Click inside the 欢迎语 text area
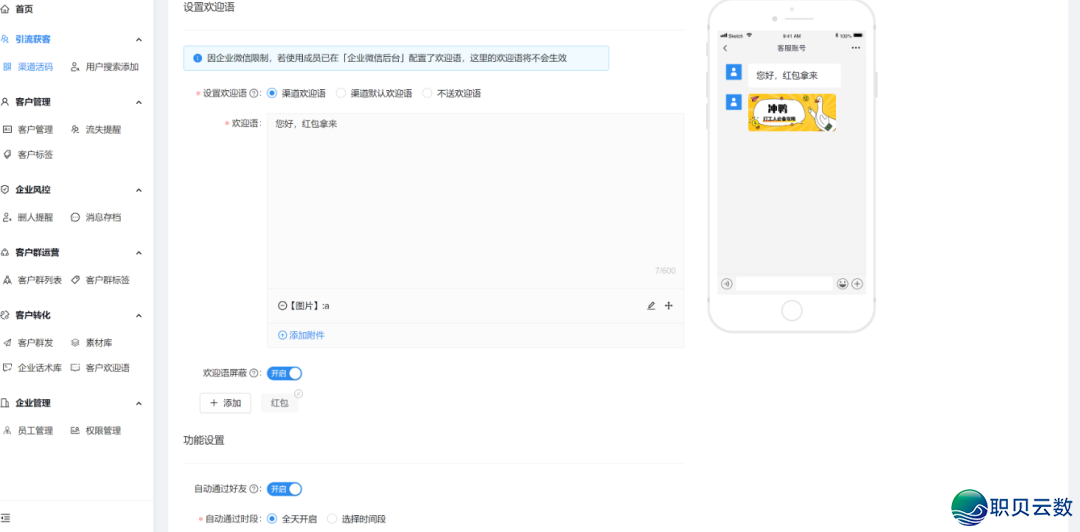 (475, 201)
